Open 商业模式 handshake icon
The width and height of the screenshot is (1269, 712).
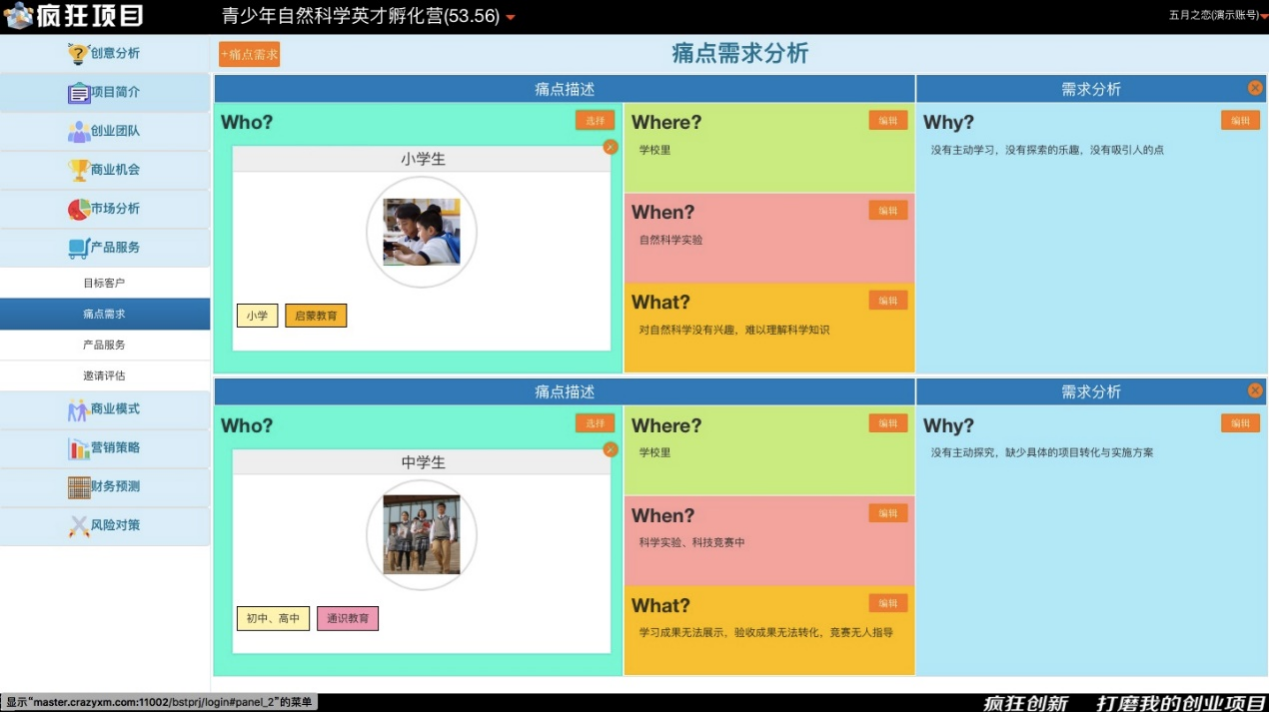[78, 410]
